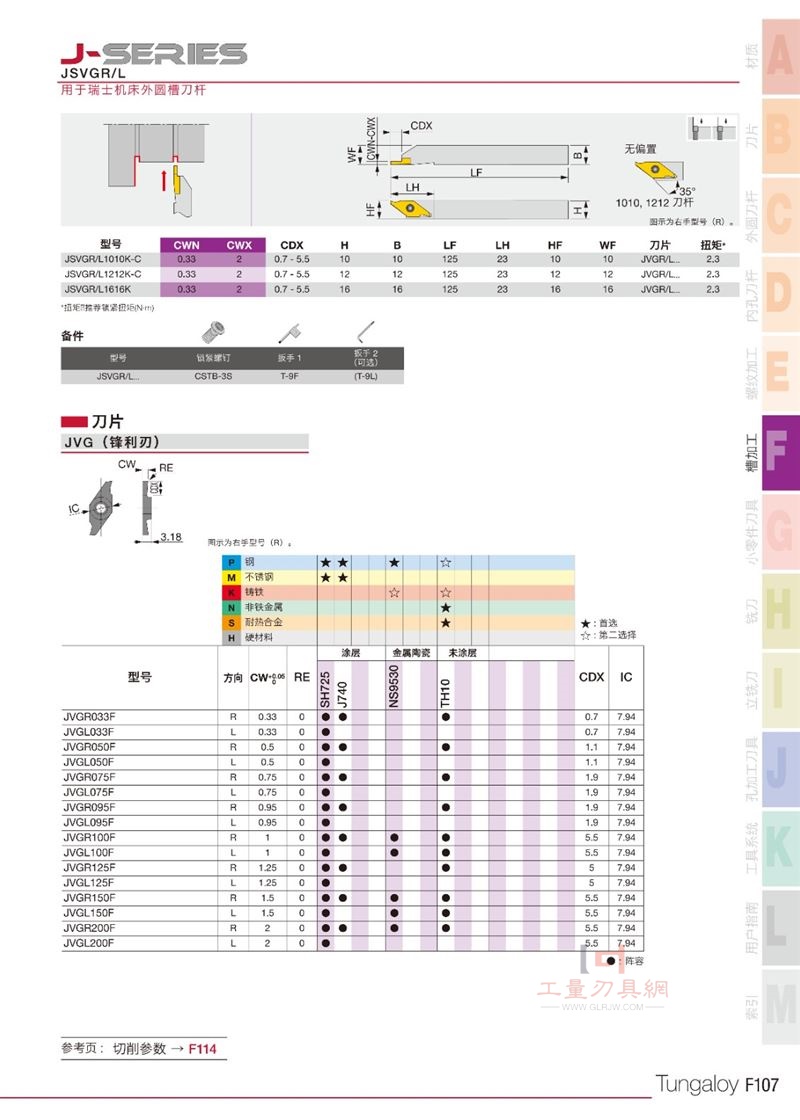
Task: Select the JVGR150F insert row
Action: (x=353, y=898)
